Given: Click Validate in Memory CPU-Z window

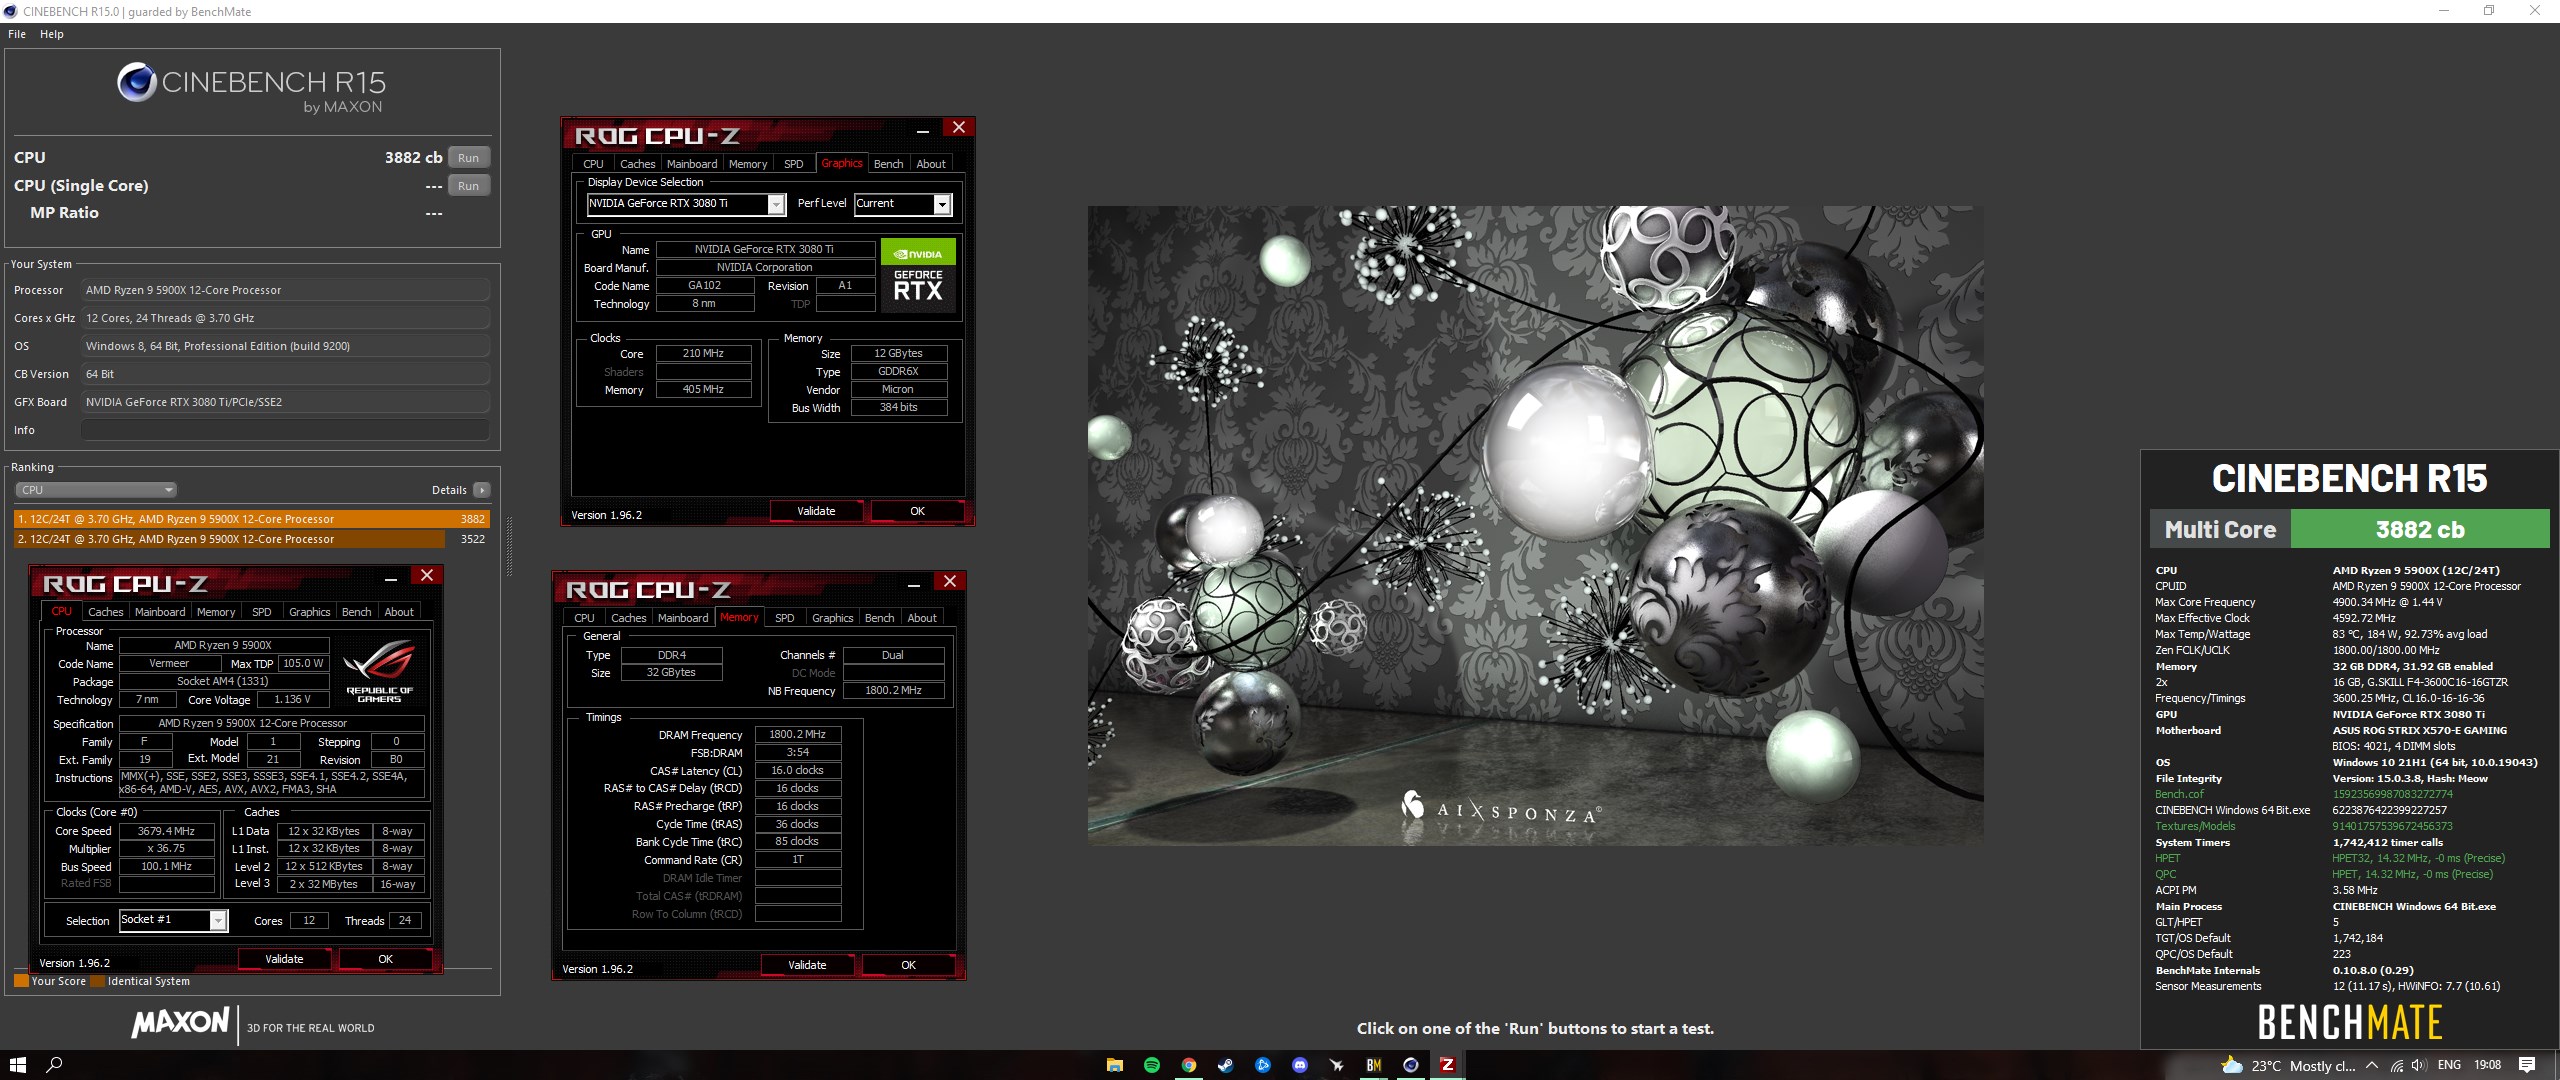Looking at the screenshot, I should (x=807, y=965).
